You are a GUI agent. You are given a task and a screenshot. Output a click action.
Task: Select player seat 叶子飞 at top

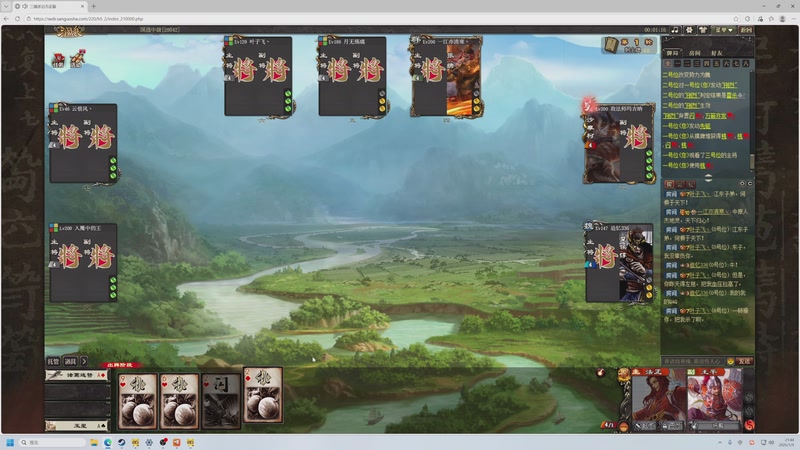[x=258, y=76]
